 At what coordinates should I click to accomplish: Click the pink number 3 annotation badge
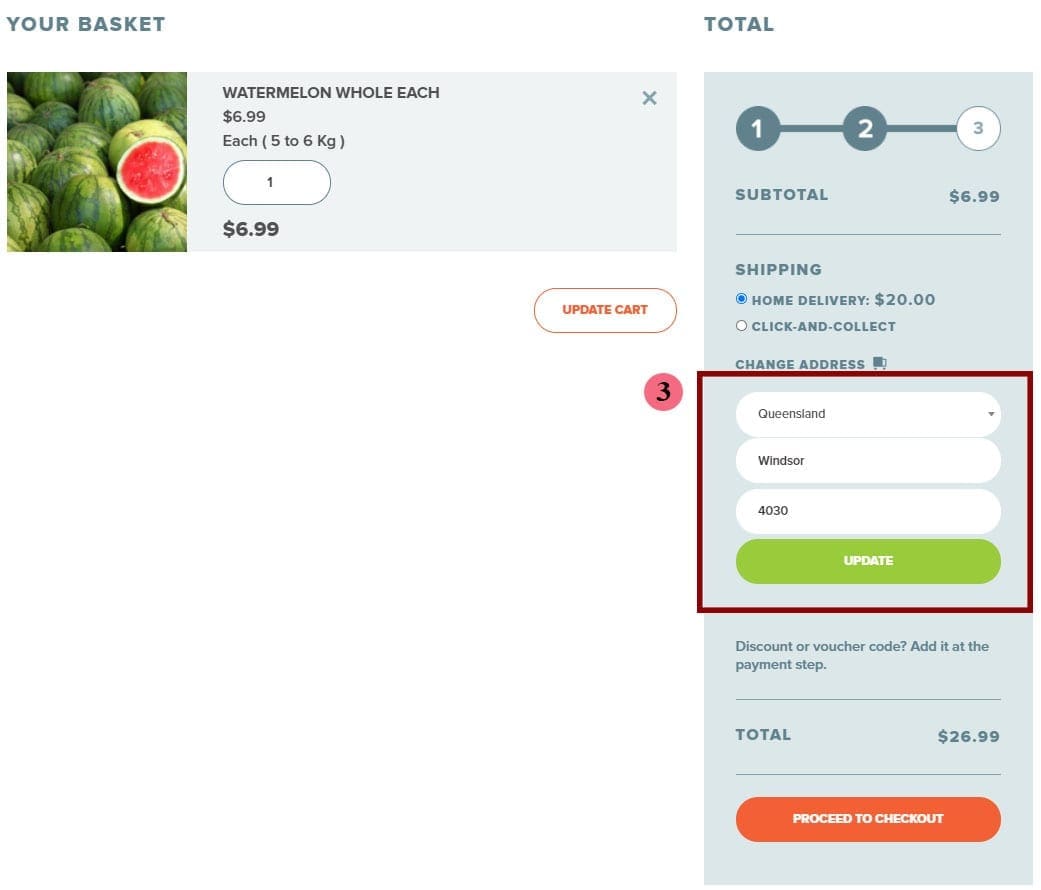(x=663, y=392)
